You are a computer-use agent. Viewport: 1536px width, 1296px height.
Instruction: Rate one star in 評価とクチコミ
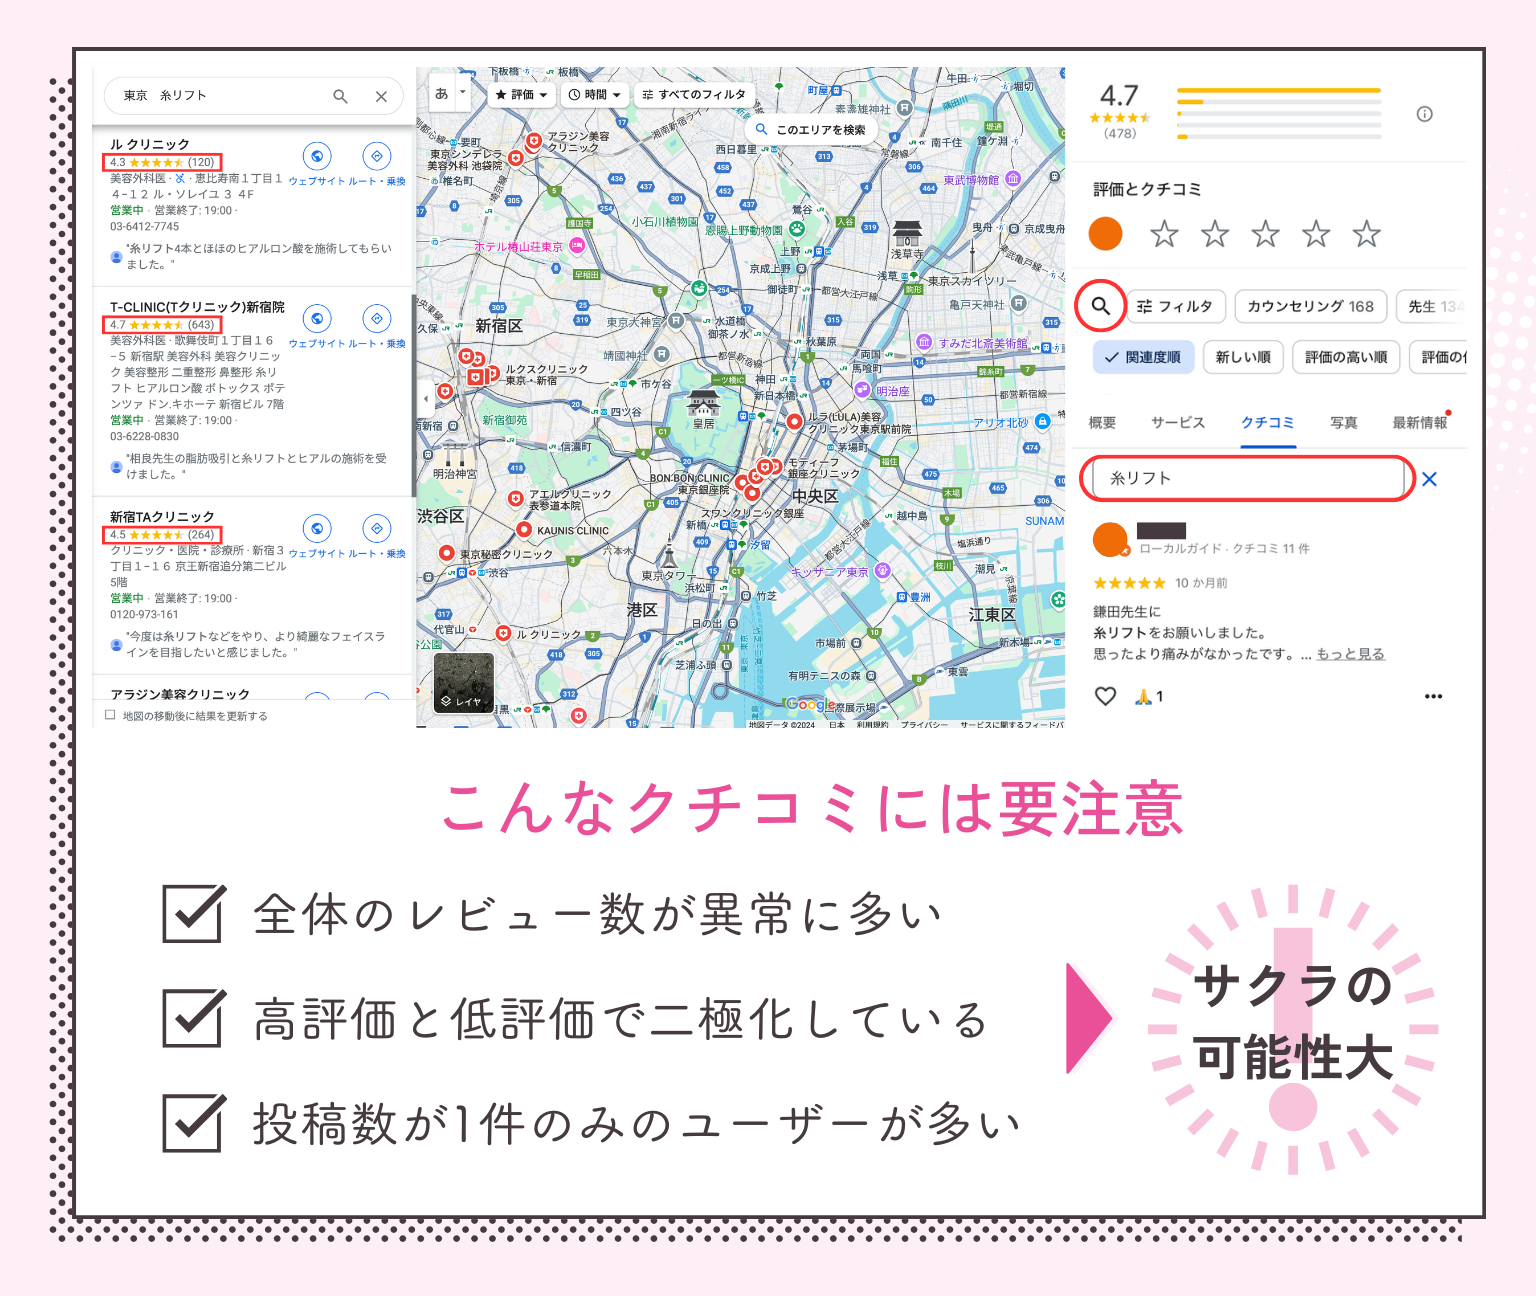pos(1164,234)
